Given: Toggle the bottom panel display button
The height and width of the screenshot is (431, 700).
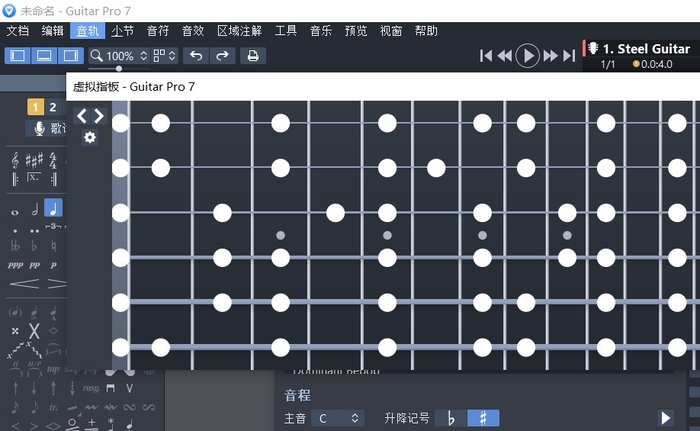Looking at the screenshot, I should coord(44,56).
